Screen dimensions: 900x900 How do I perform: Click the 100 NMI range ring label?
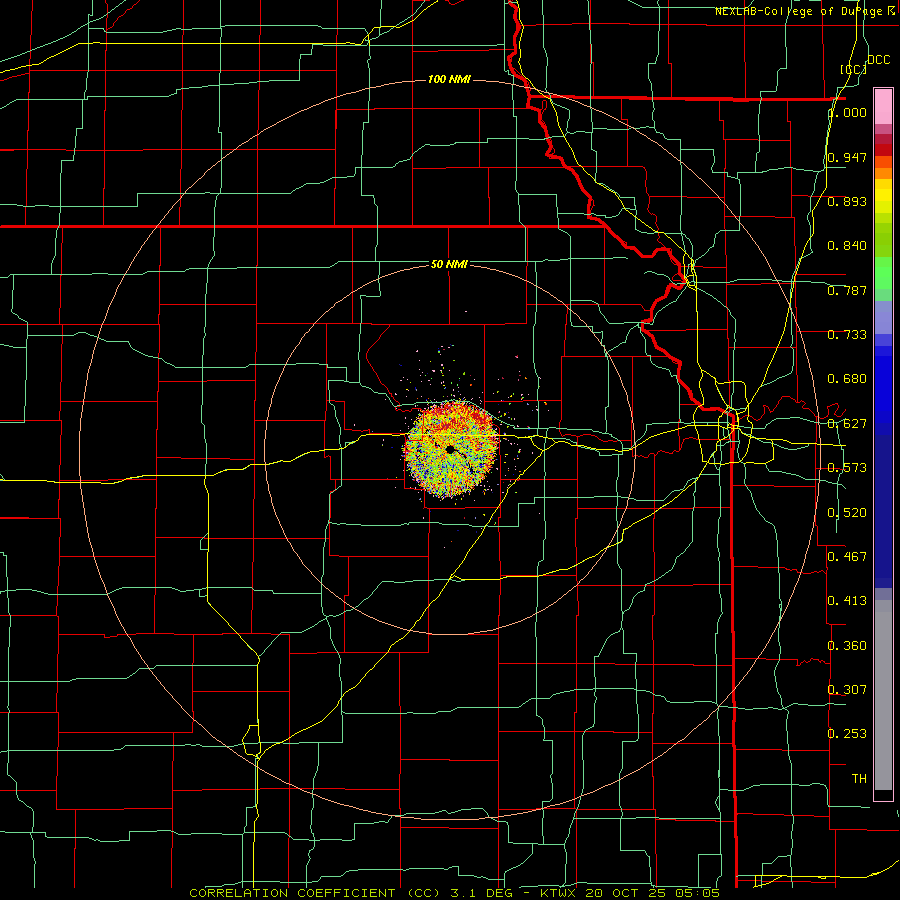(449, 79)
